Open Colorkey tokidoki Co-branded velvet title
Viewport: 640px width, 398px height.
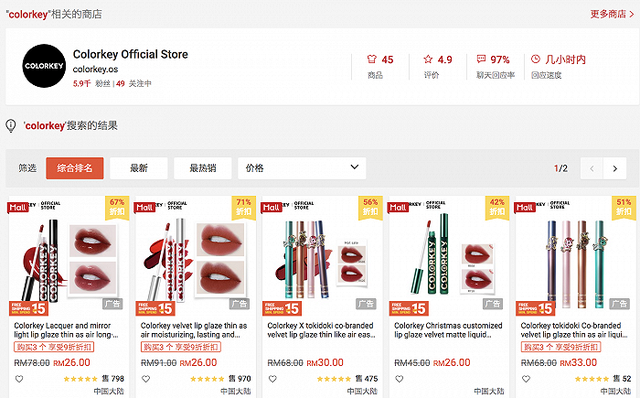click(575, 330)
